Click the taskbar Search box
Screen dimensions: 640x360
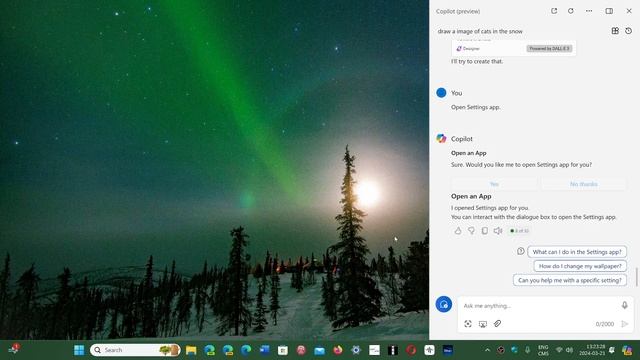tap(135, 350)
